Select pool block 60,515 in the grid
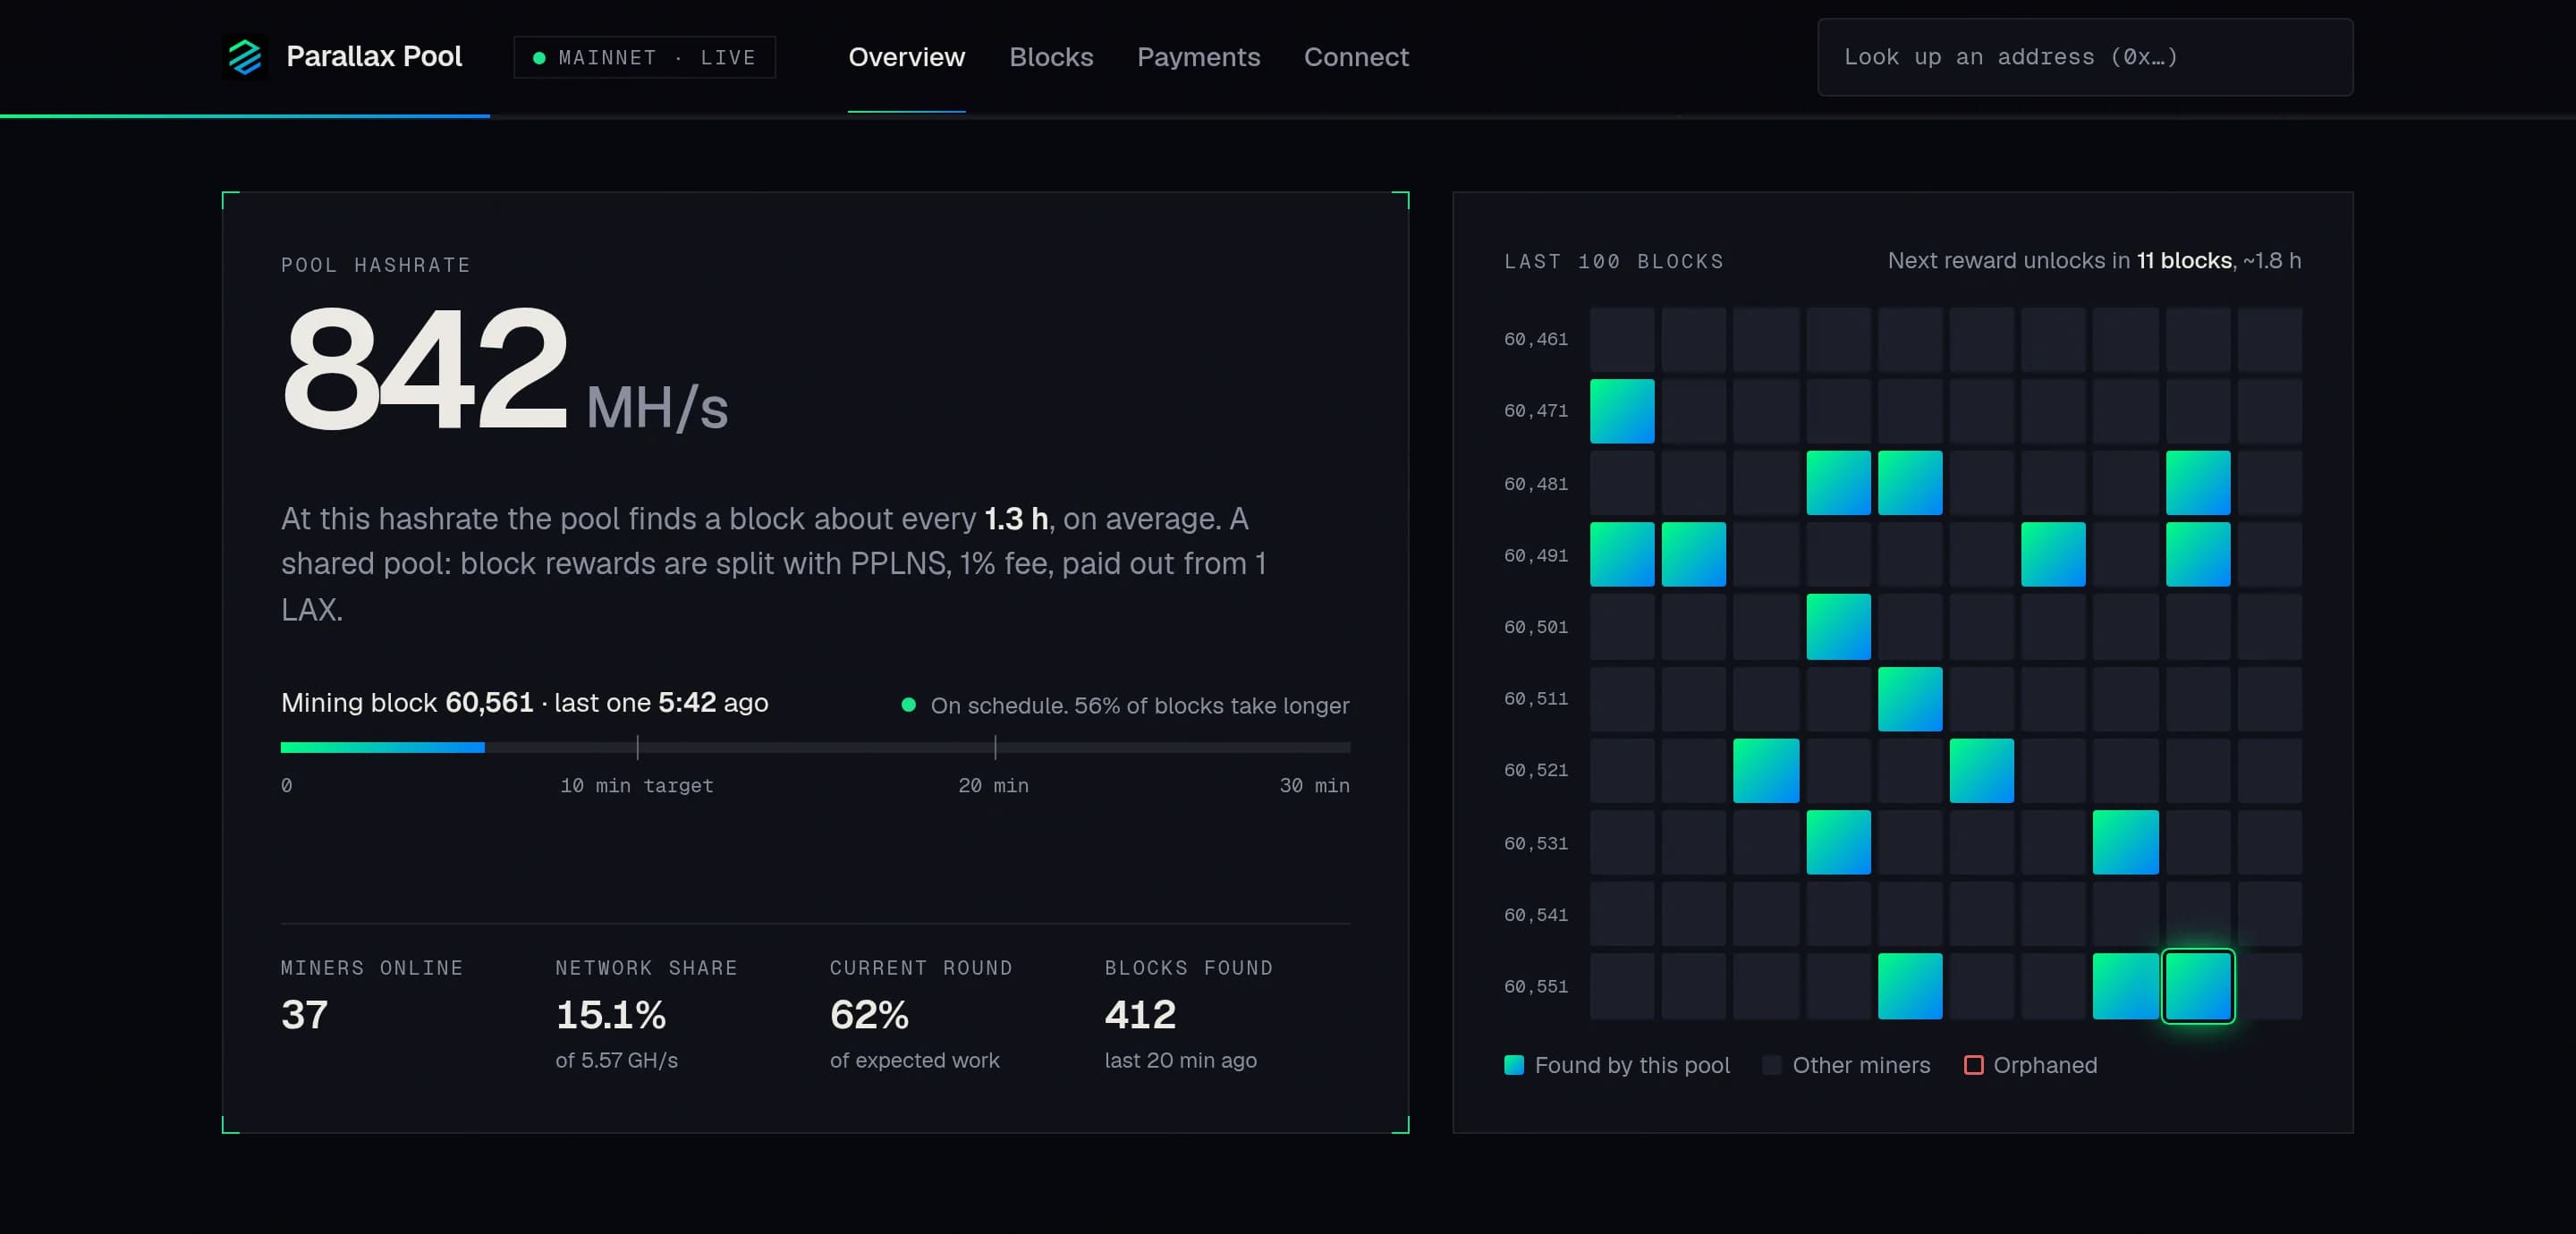The height and width of the screenshot is (1234, 2576). (x=1910, y=699)
